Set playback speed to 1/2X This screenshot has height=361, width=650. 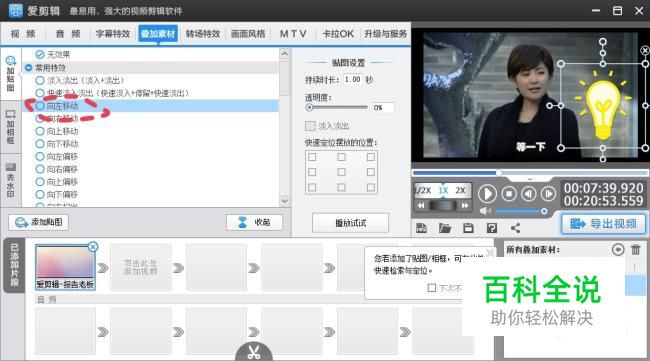(424, 190)
